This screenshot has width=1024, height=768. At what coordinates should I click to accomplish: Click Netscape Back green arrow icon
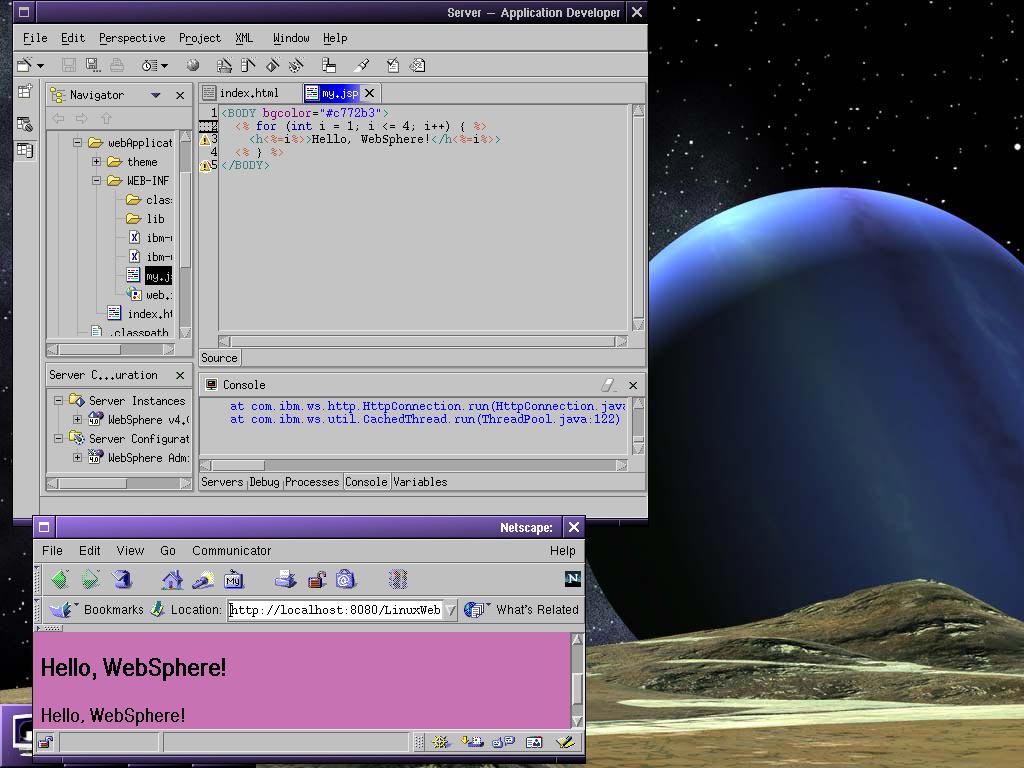[x=60, y=579]
